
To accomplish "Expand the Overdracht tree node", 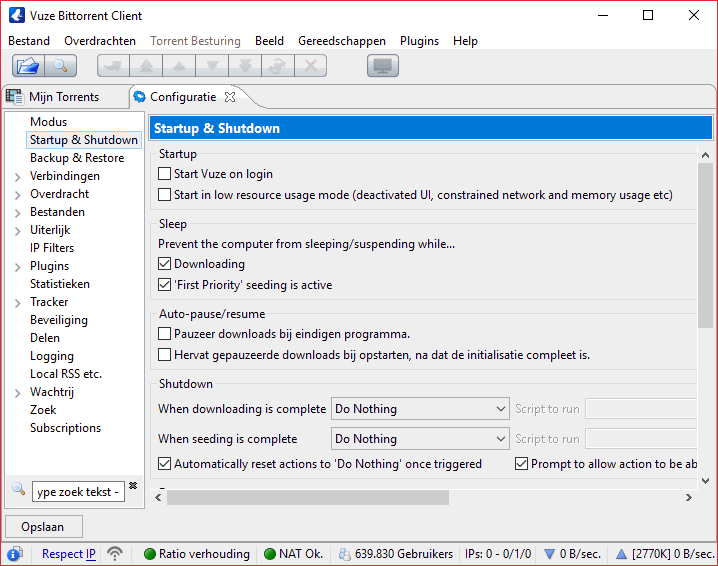I will coord(17,195).
